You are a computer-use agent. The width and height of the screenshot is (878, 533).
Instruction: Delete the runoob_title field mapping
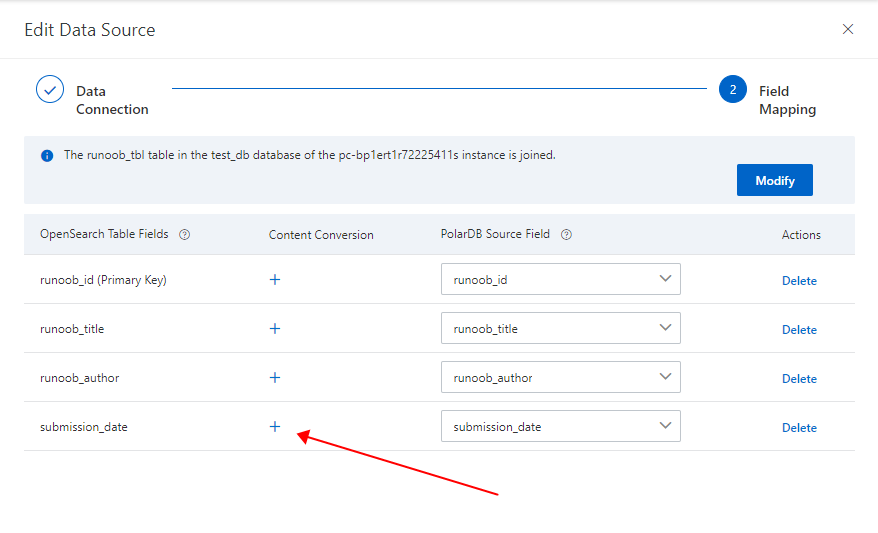point(799,330)
